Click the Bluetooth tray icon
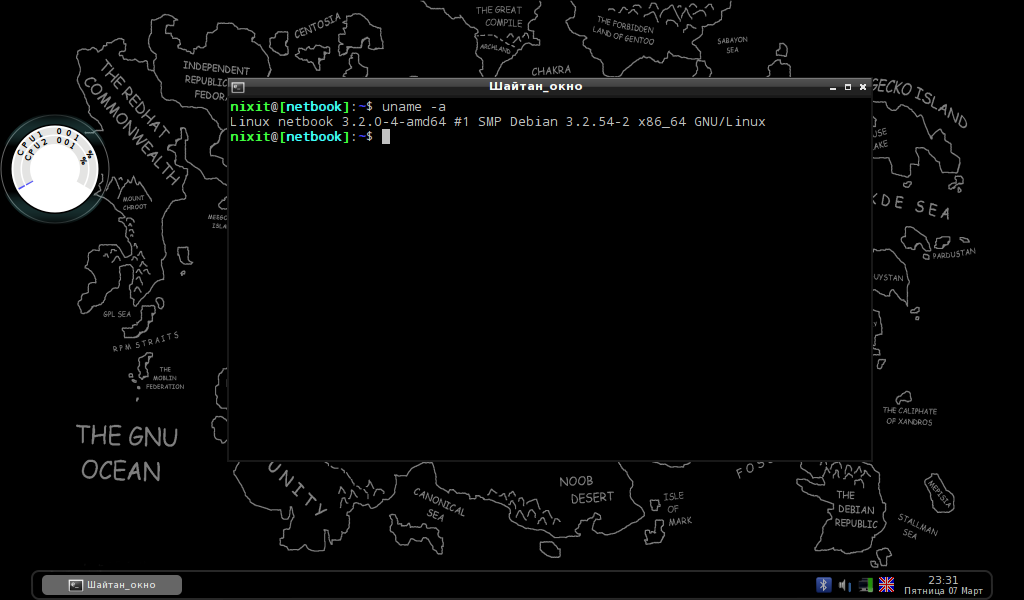 pyautogui.click(x=824, y=584)
